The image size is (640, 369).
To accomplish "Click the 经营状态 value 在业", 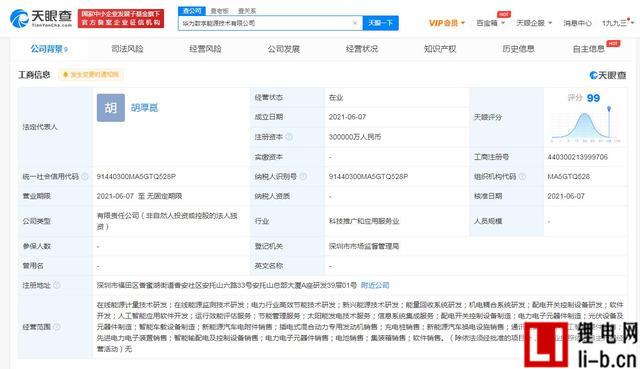I will [x=336, y=98].
